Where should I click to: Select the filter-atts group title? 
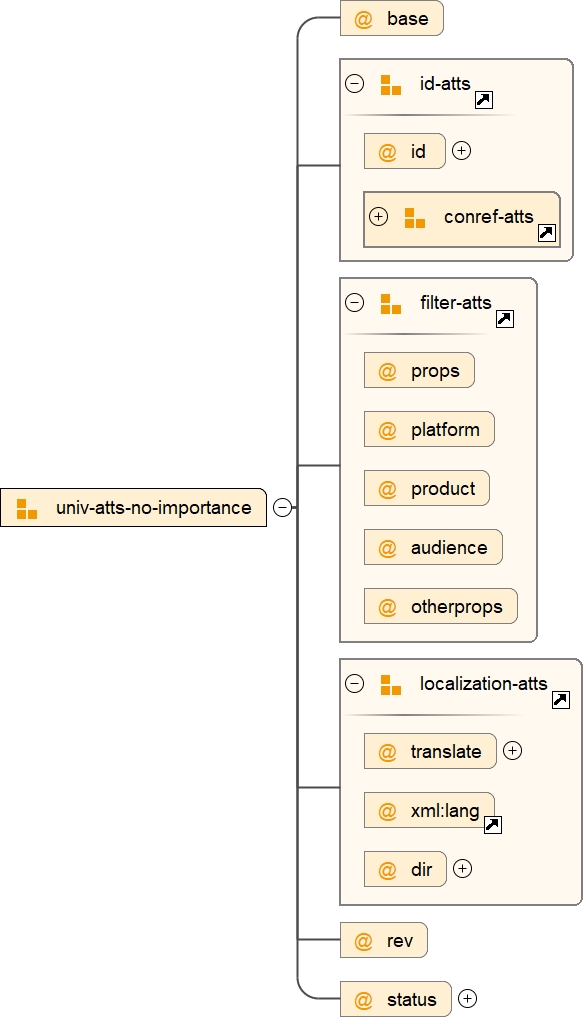click(455, 303)
